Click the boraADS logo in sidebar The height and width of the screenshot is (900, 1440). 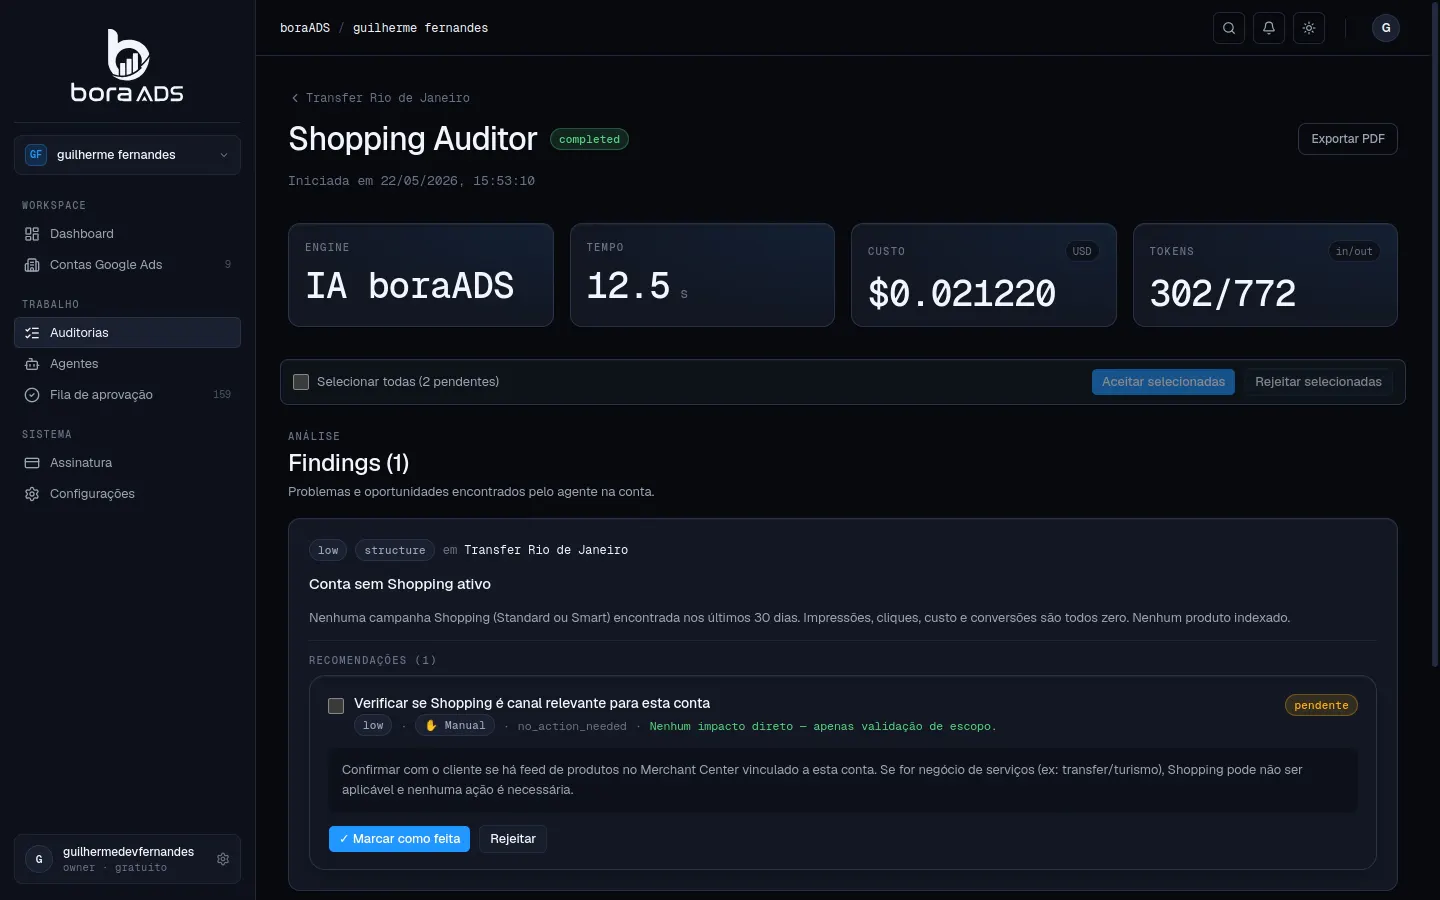pos(127,65)
